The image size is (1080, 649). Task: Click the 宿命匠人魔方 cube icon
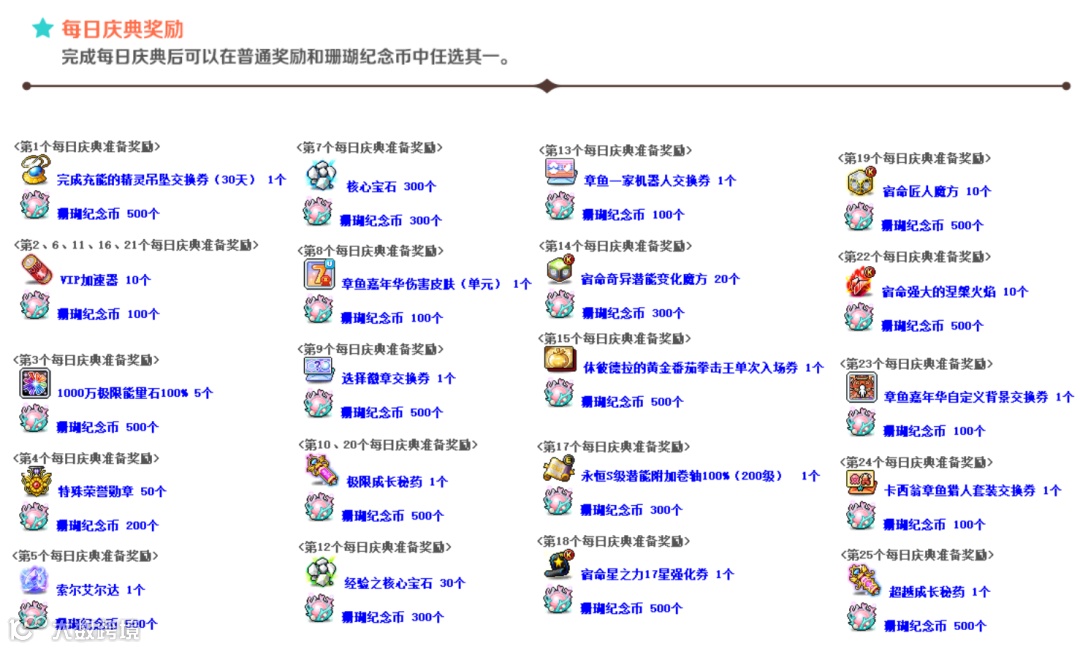coord(860,182)
